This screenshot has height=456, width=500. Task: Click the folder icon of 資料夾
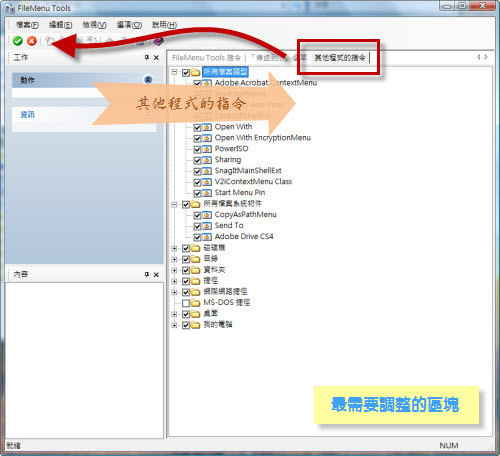[x=196, y=270]
